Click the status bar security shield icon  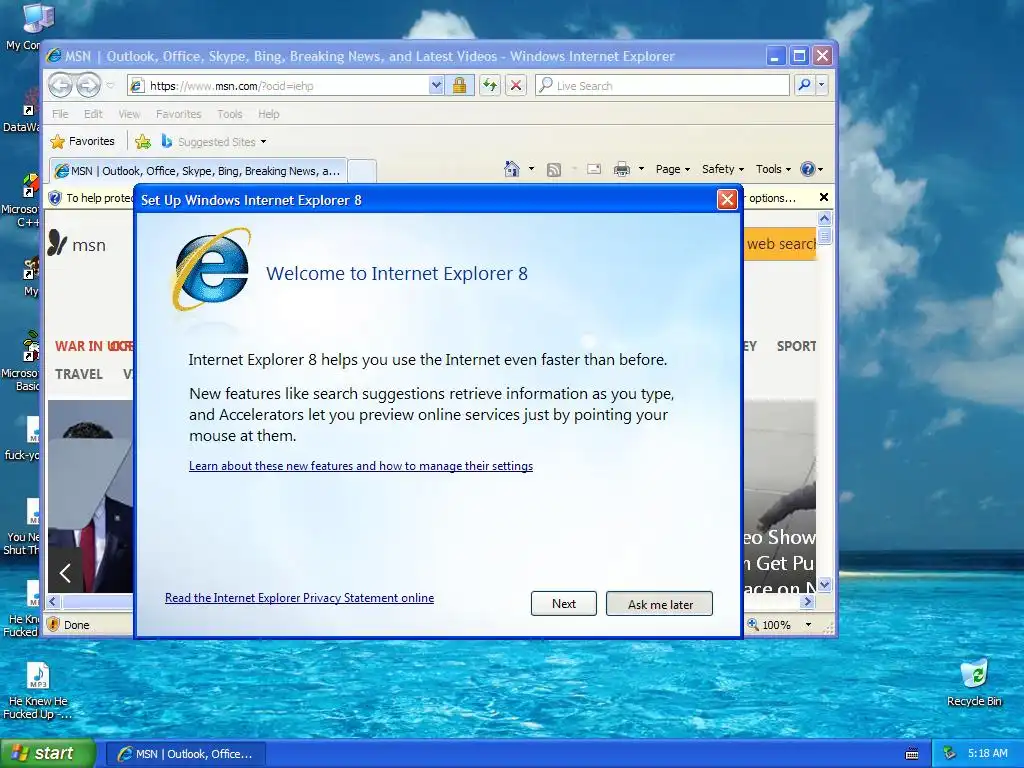tap(54, 624)
